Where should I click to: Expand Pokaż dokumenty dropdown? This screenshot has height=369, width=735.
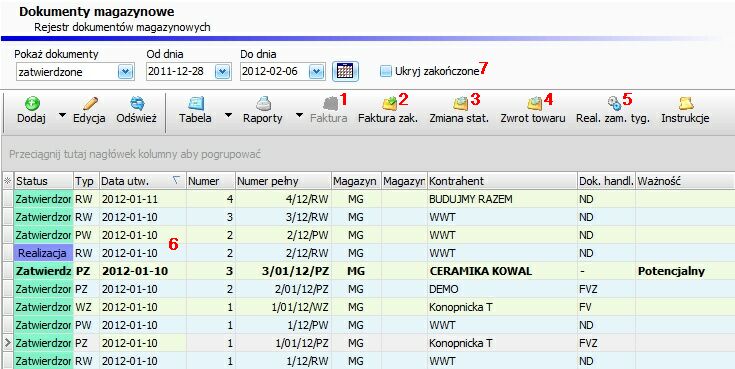click(x=125, y=72)
